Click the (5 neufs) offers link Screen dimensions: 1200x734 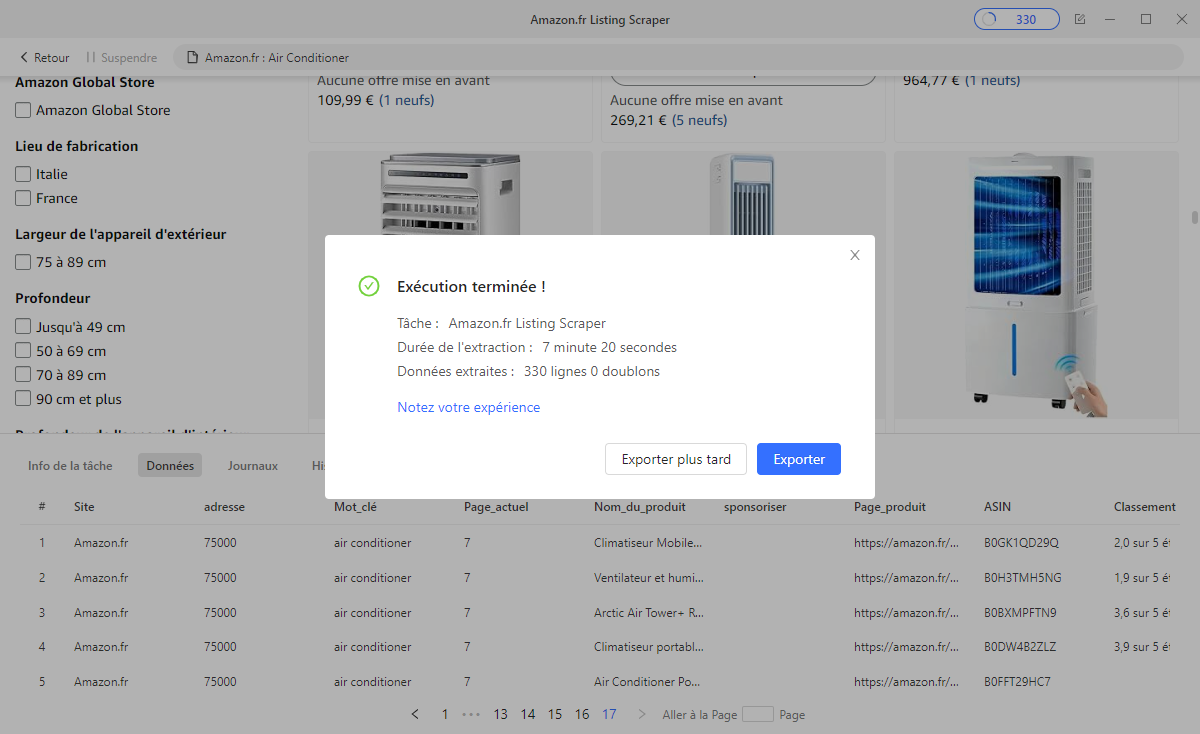click(700, 120)
